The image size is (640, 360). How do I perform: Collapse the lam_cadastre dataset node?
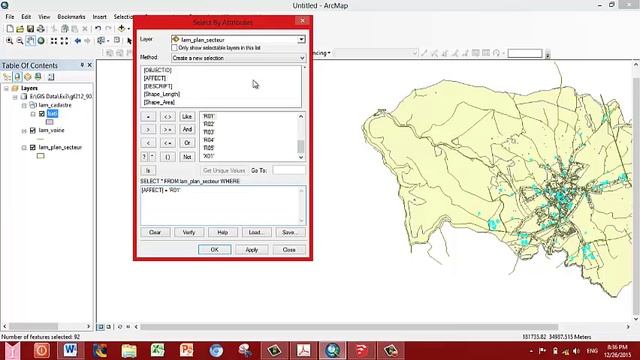(x=24, y=105)
